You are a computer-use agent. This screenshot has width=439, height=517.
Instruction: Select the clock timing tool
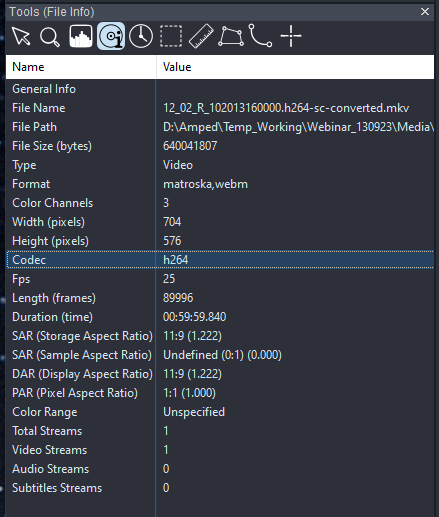coord(141,36)
